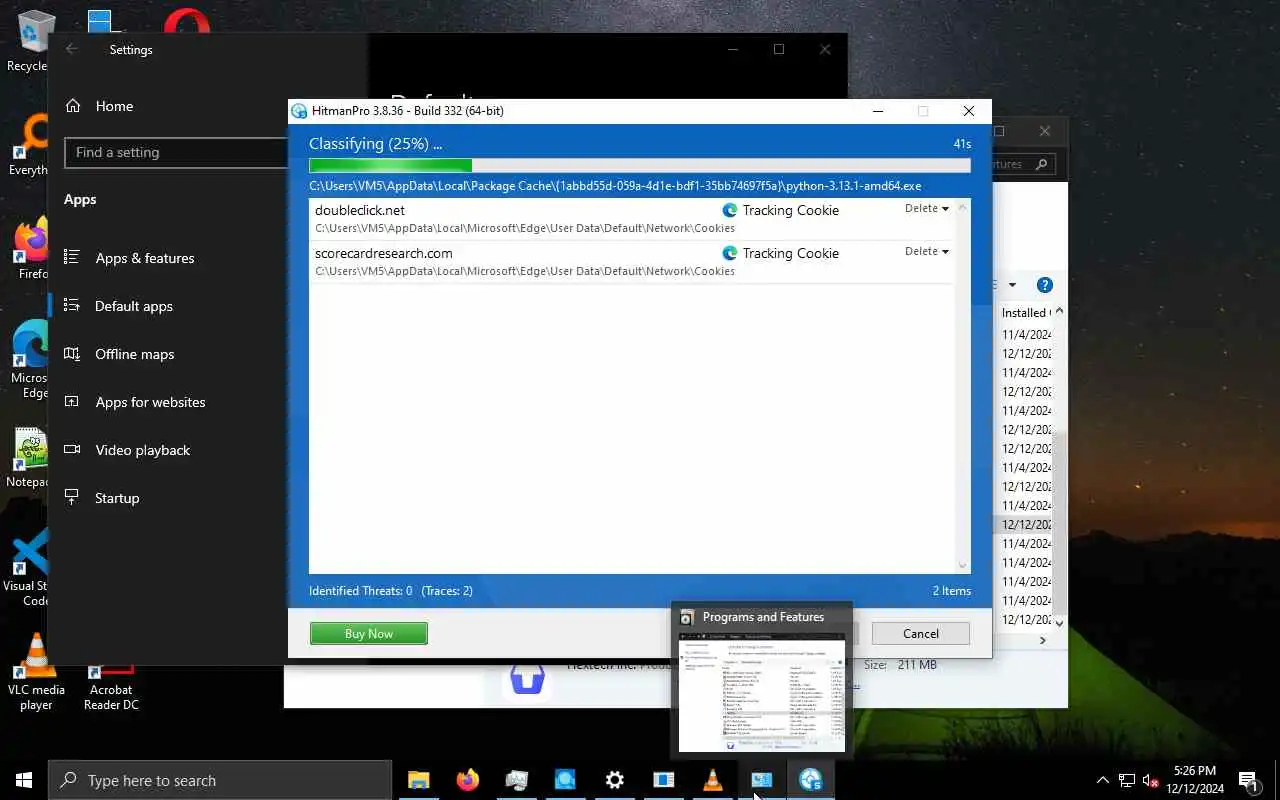Switch to HitmanPro taskbar icon
Screen dimensions: 1280x800
point(811,780)
